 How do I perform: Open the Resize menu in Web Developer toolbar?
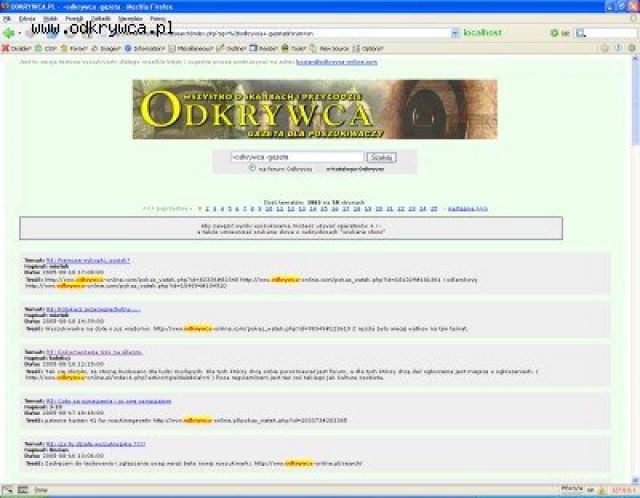click(x=264, y=48)
